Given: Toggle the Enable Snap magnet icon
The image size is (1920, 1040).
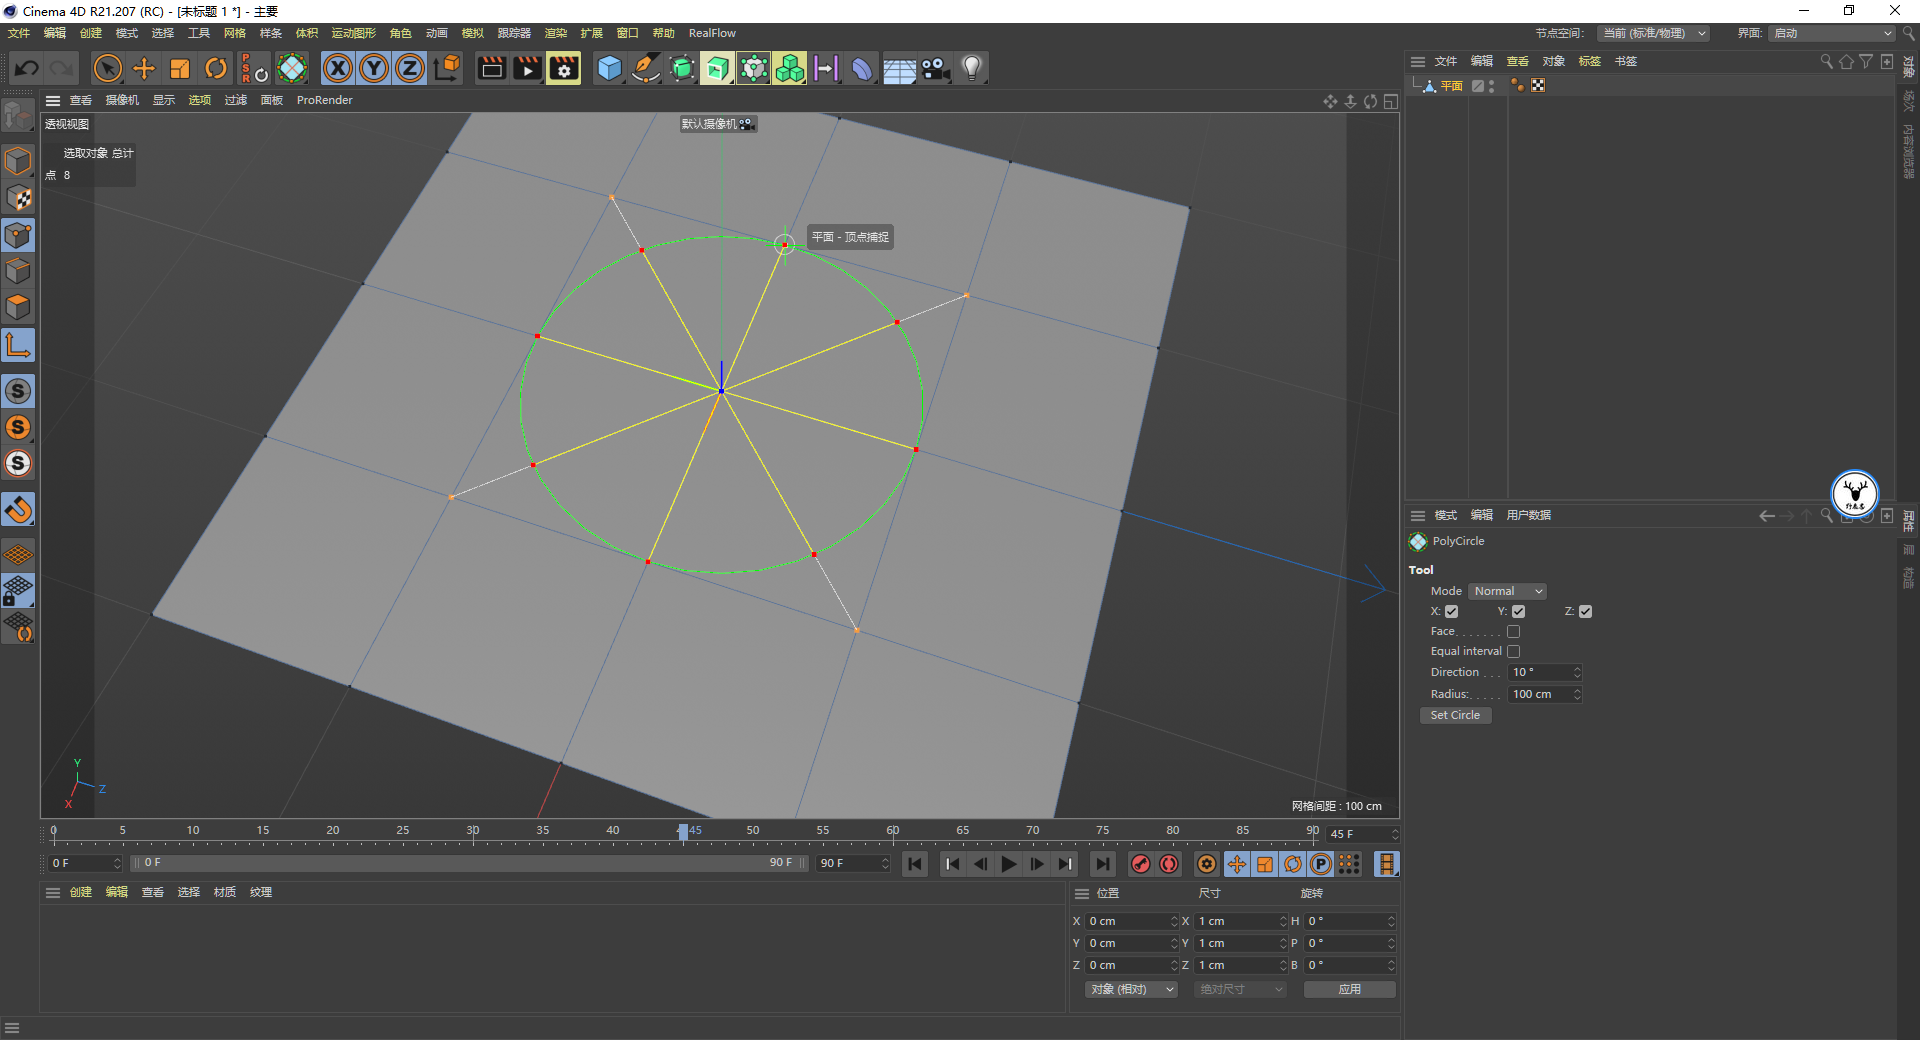Looking at the screenshot, I should [x=18, y=510].
